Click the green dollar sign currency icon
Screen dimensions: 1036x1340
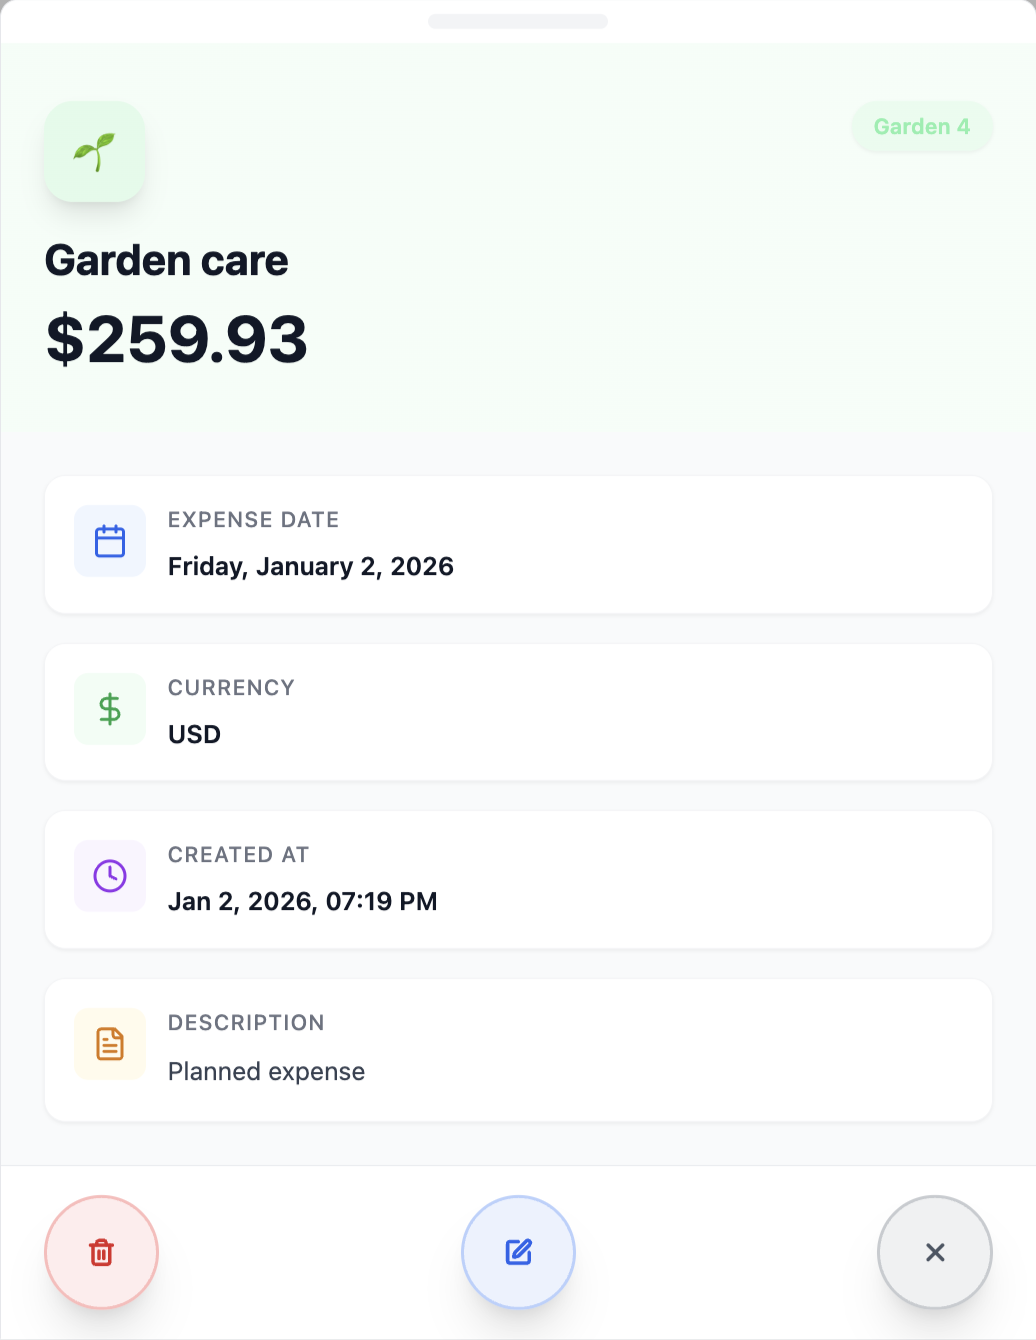coord(109,709)
